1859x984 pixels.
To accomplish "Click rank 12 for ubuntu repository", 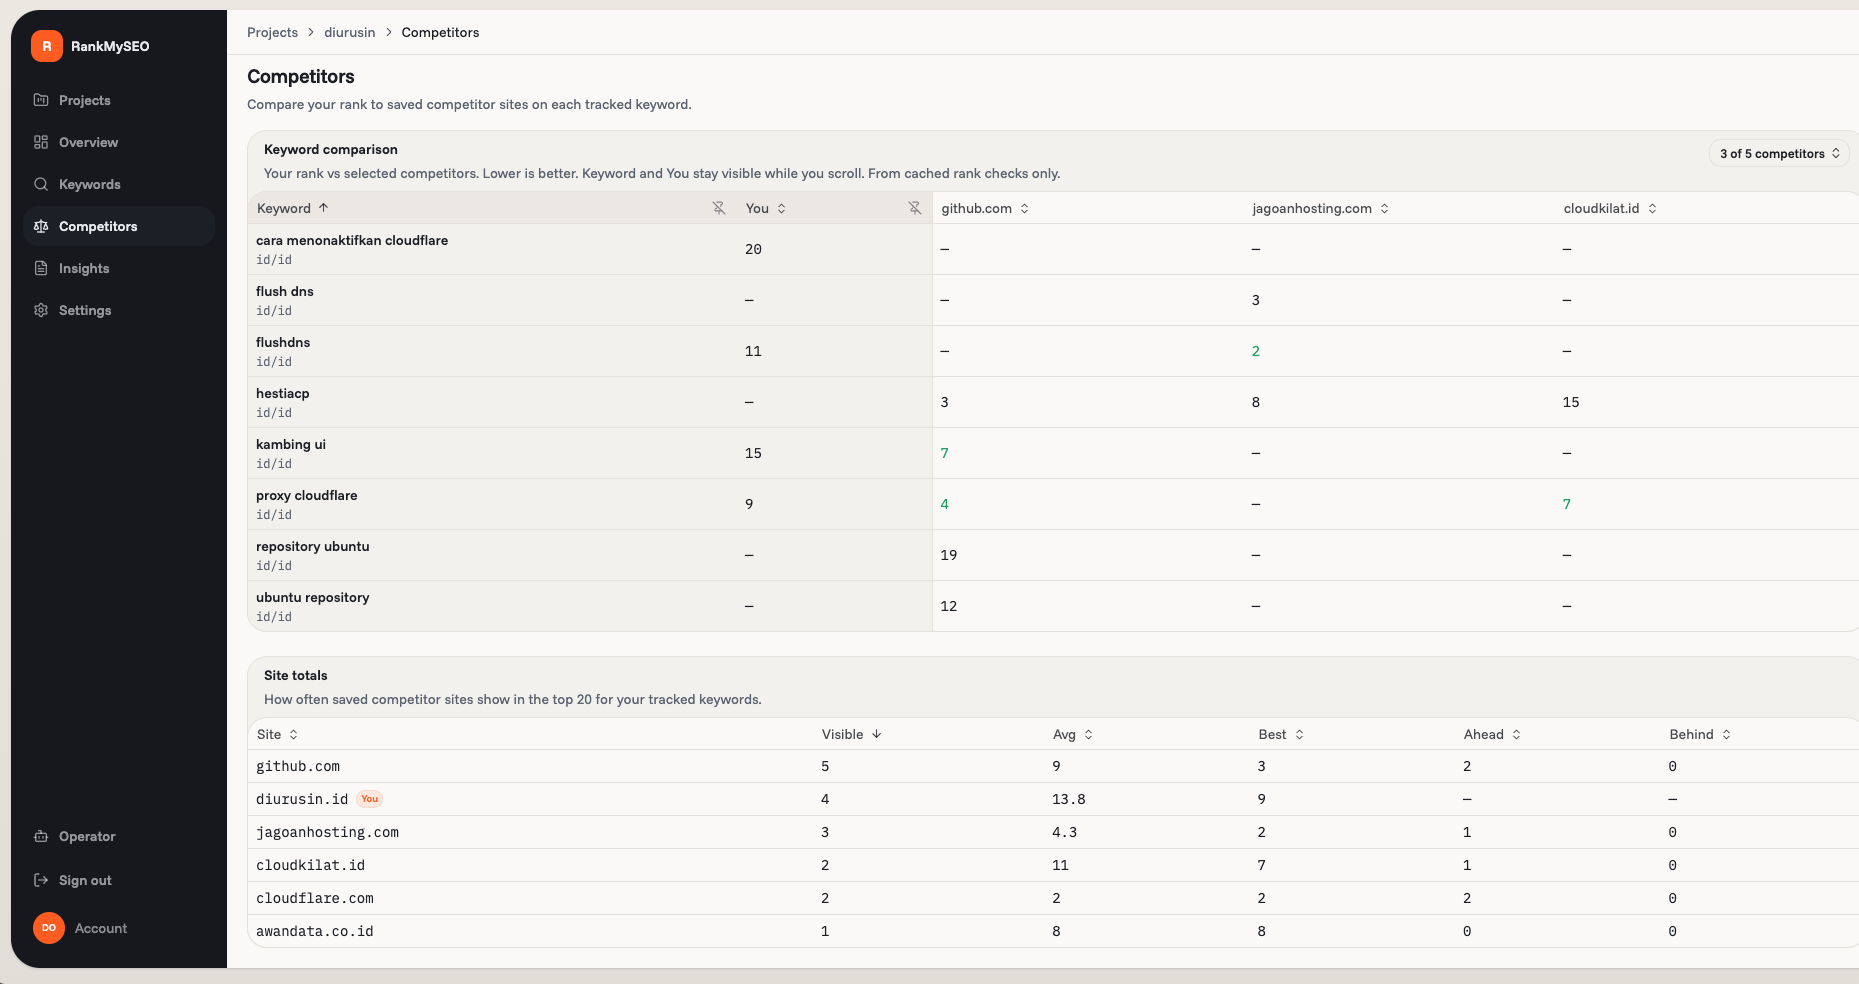I will pos(949,606).
